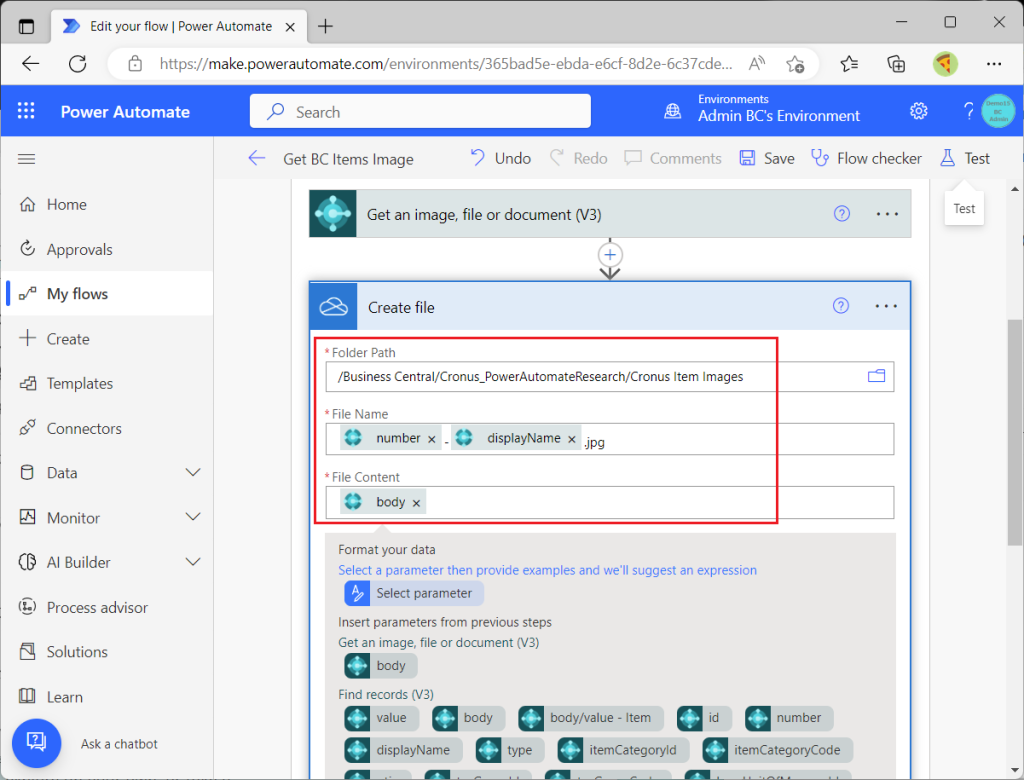Open the Help question mark in header
1024x780 pixels.
(968, 111)
